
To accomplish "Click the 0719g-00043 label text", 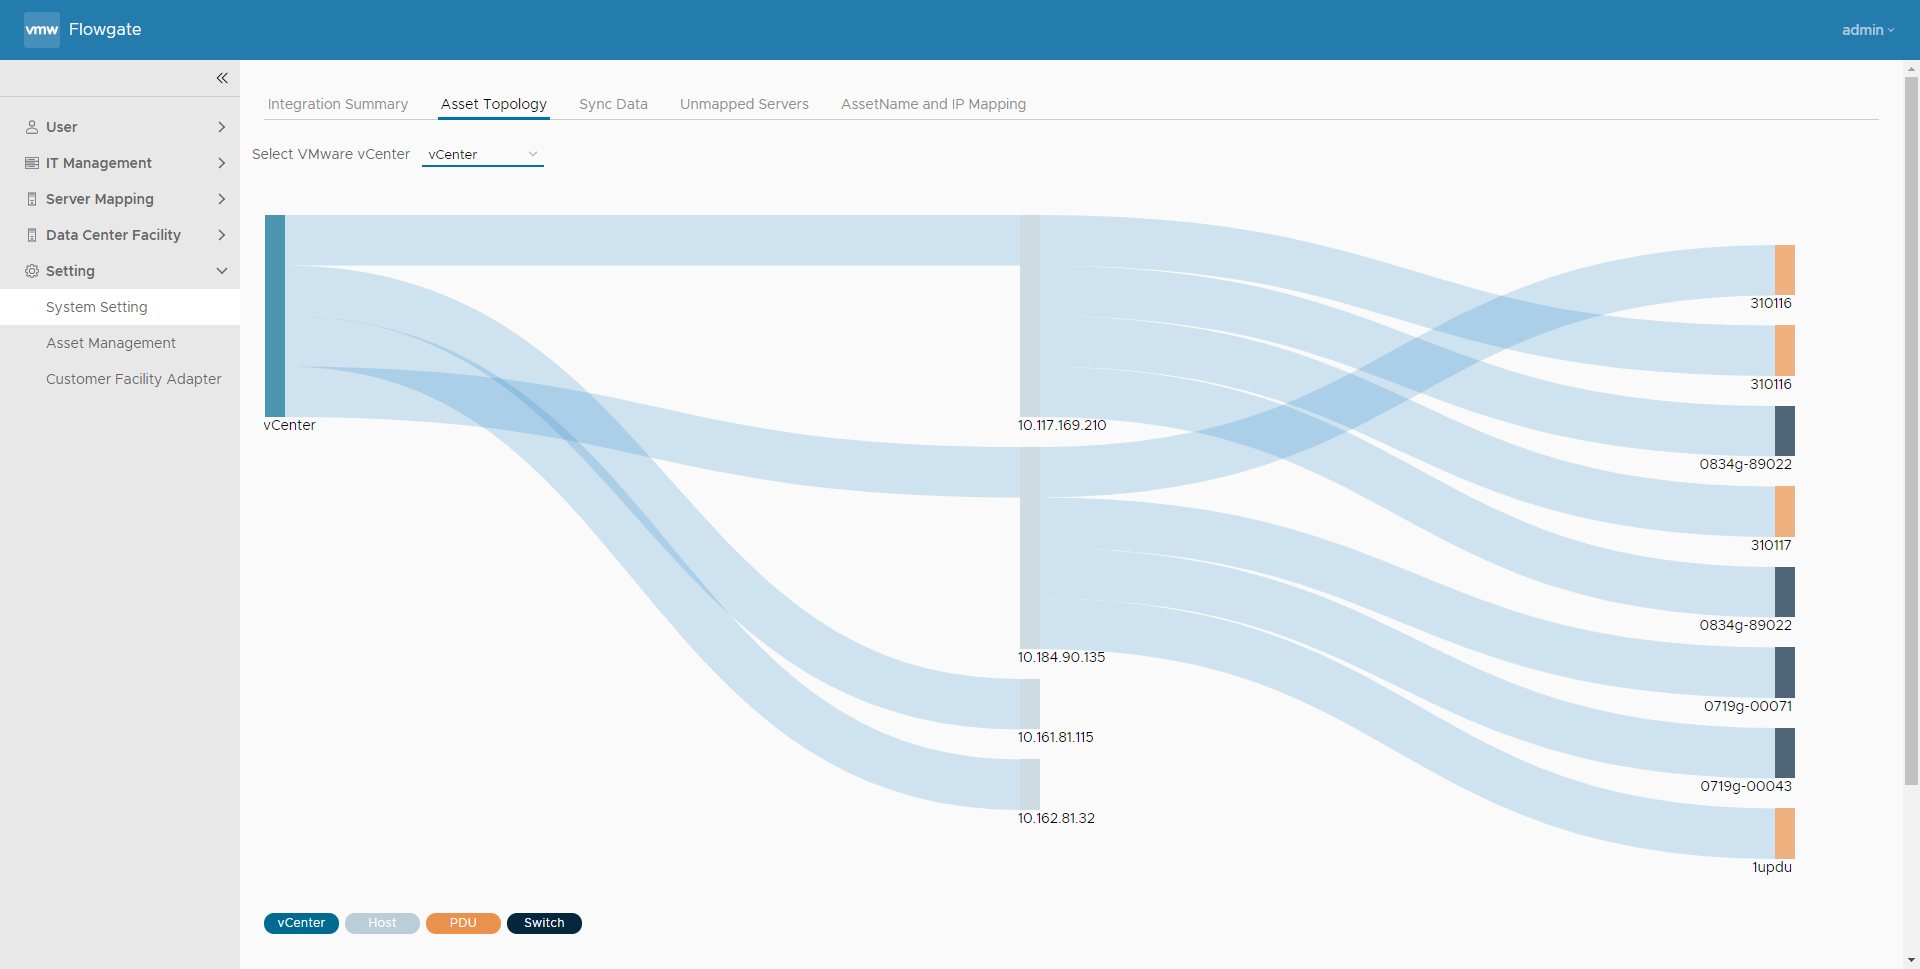I will click(x=1746, y=786).
